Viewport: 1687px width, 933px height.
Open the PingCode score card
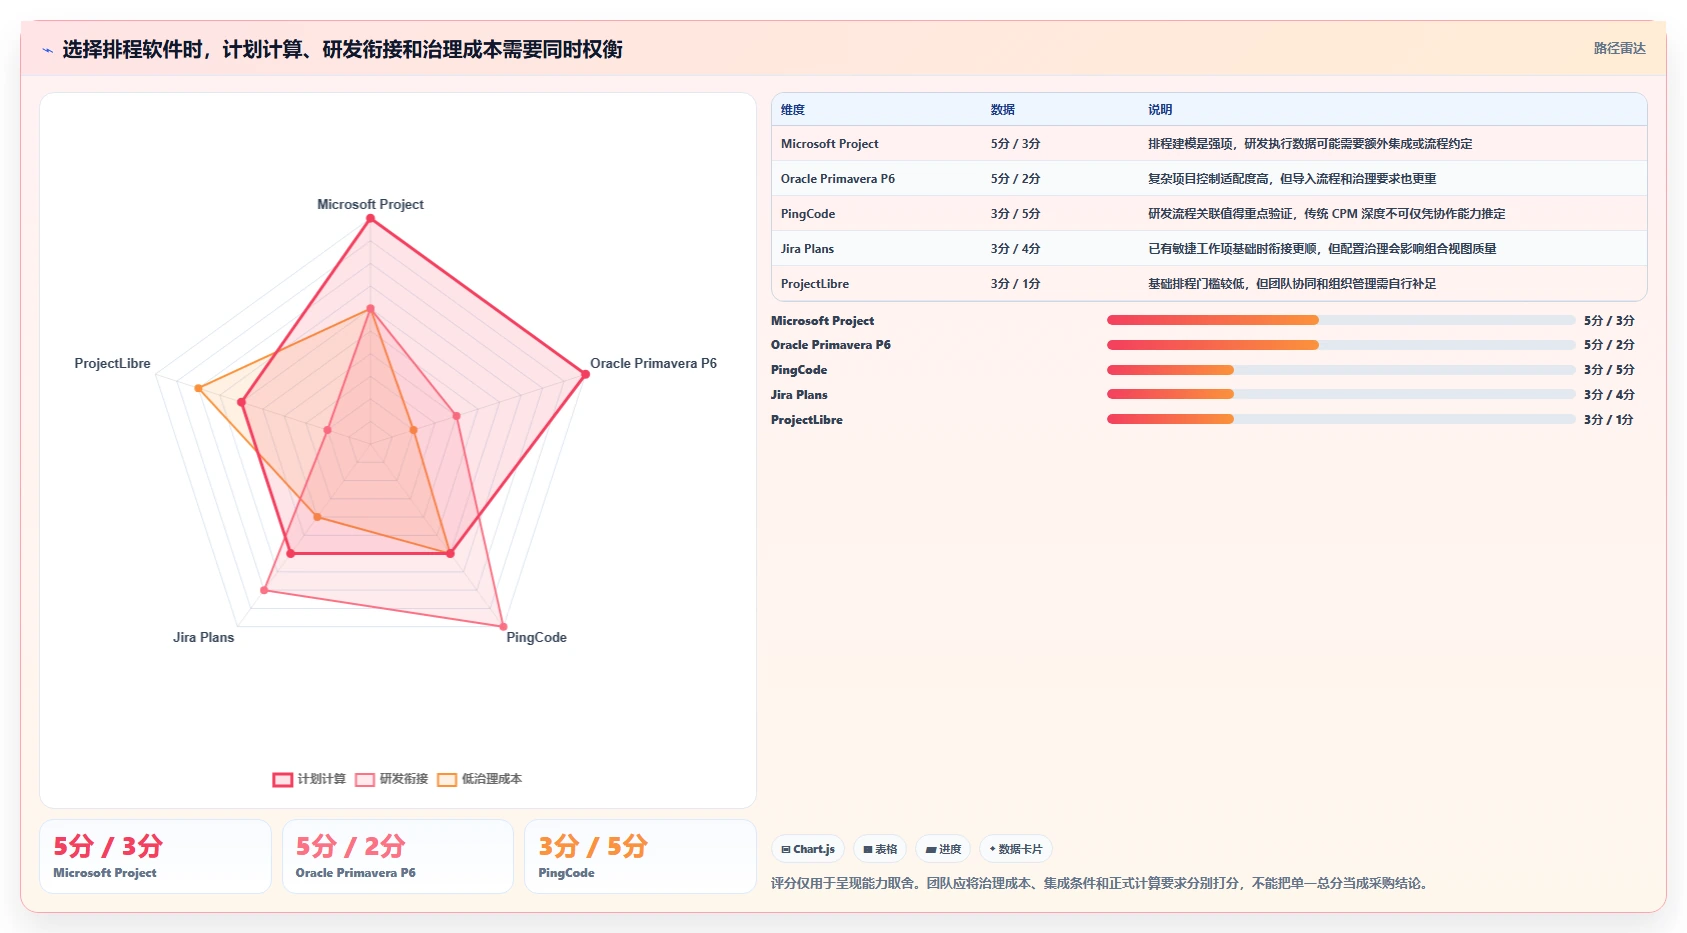click(x=640, y=856)
